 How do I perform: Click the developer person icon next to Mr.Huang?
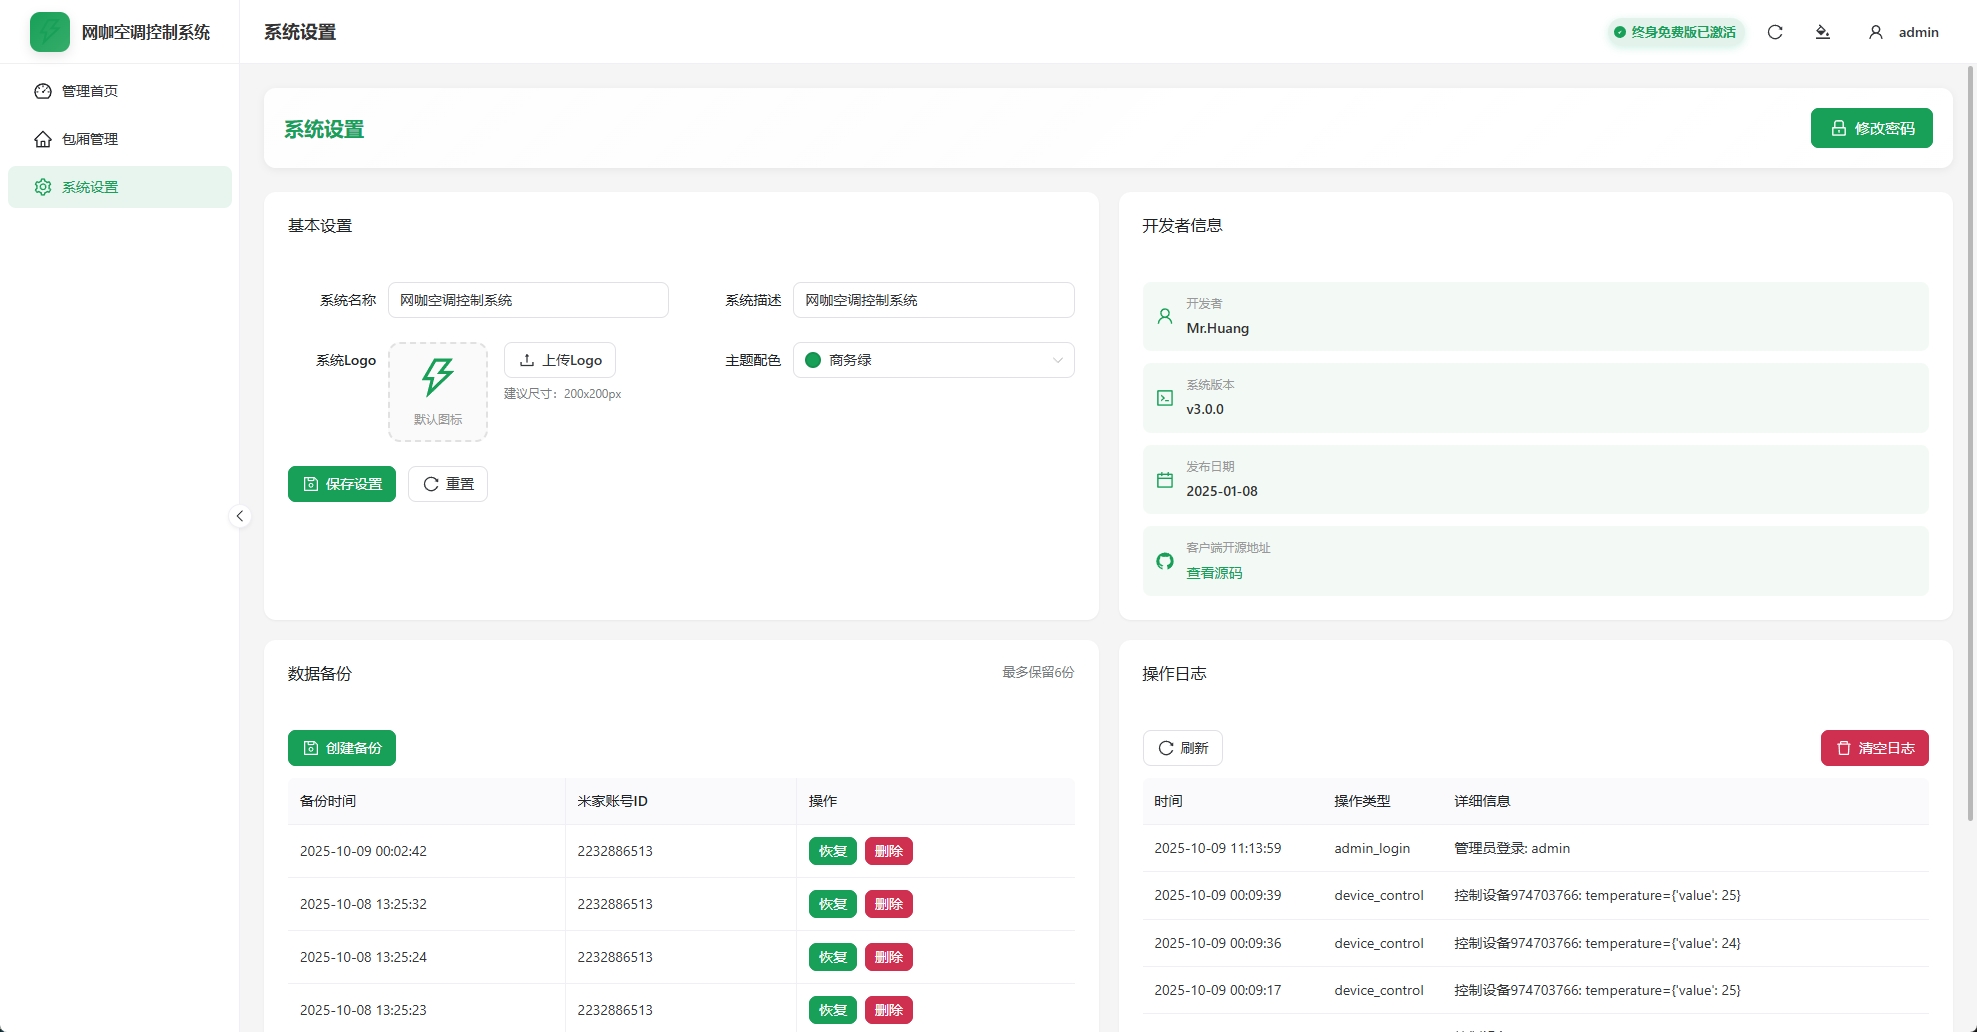[1164, 315]
